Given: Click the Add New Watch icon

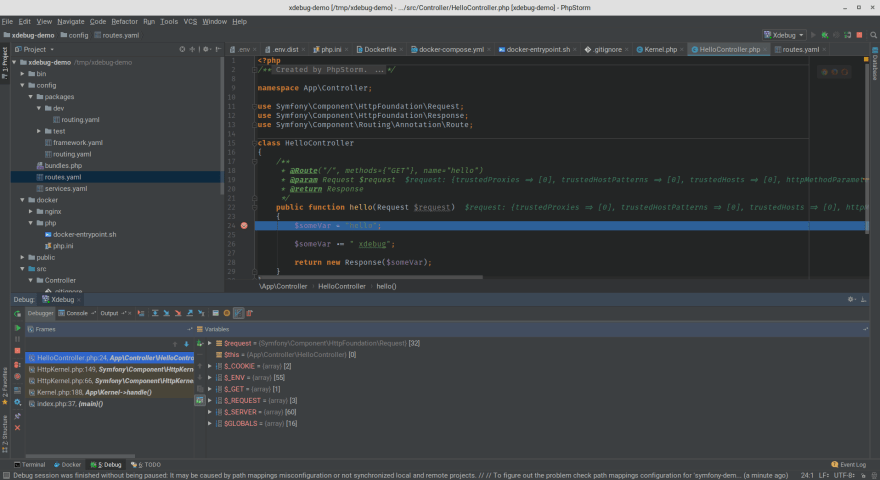Looking at the screenshot, I should click(200, 344).
